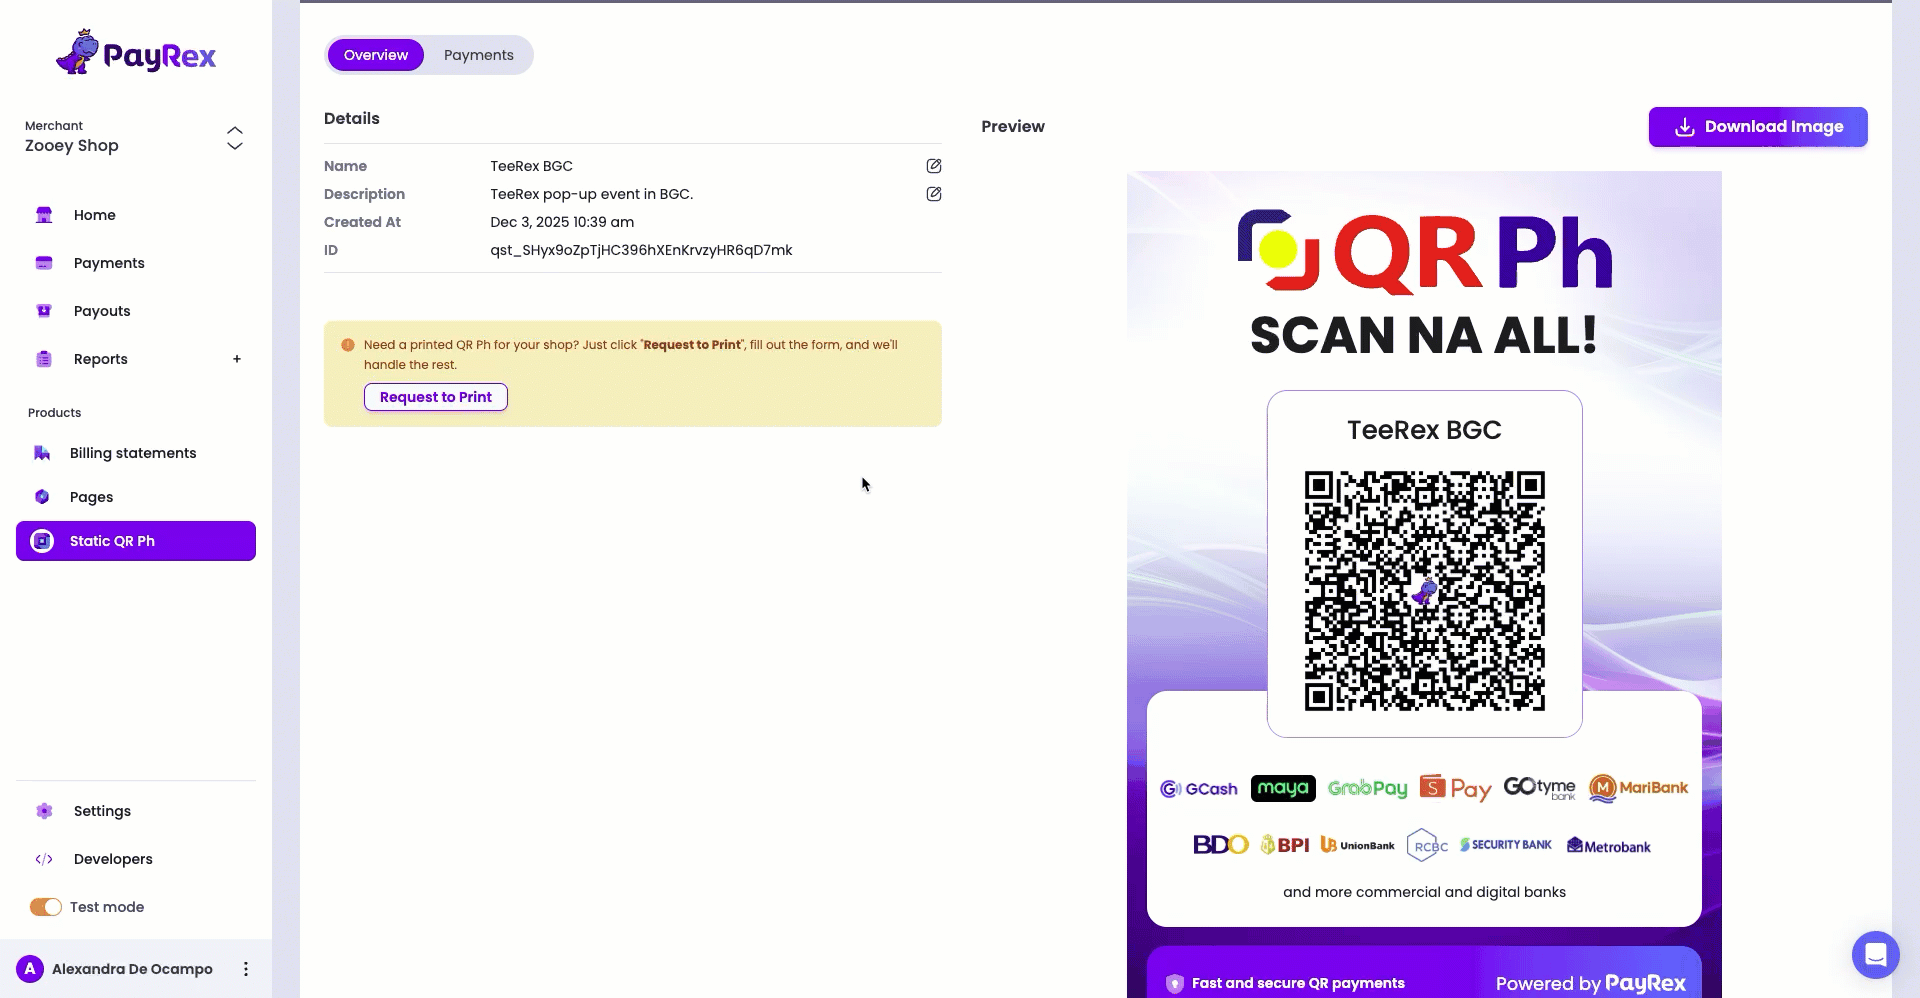Image resolution: width=1920 pixels, height=998 pixels.
Task: Open Settings via the gear icon
Action: (44, 811)
